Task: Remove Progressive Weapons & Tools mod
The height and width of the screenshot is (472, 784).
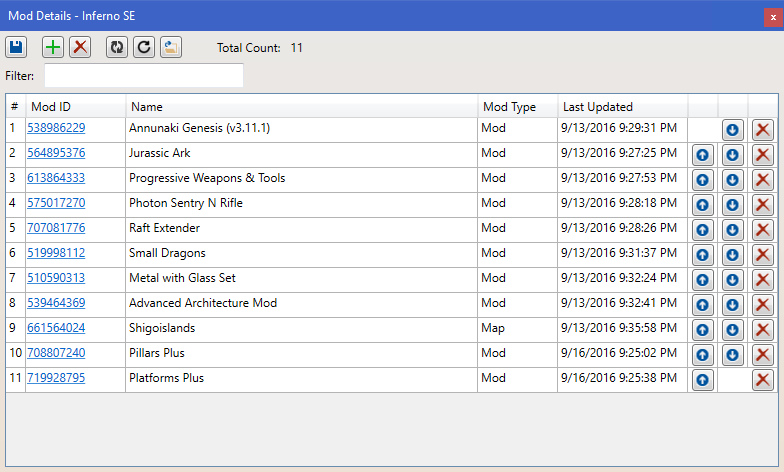Action: tap(762, 180)
